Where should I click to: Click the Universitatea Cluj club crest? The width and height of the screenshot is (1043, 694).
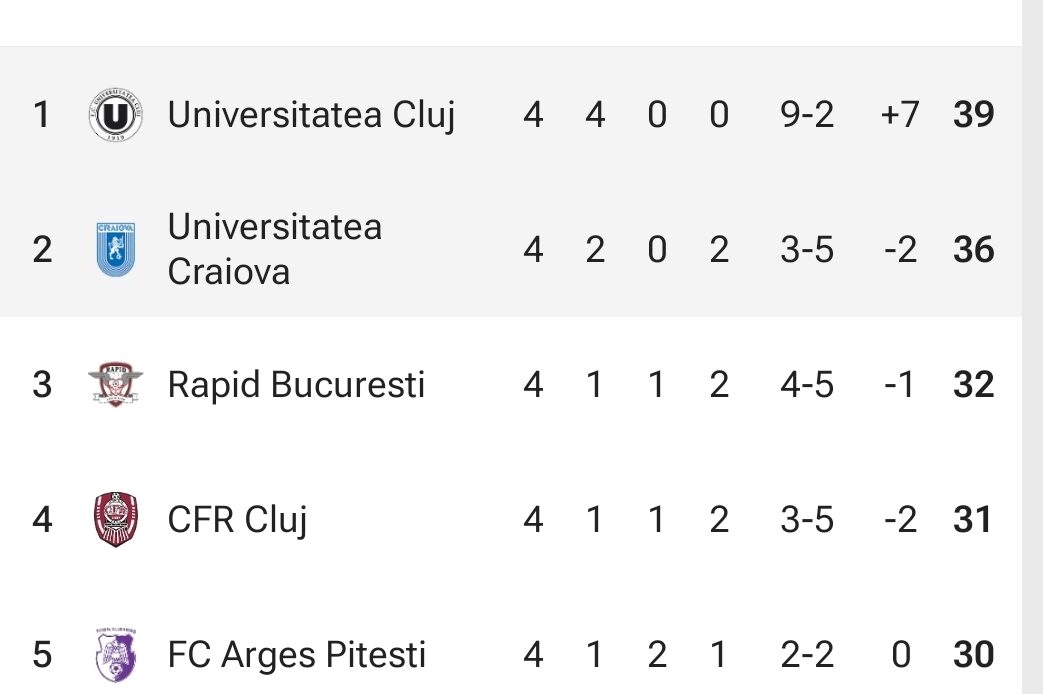(x=115, y=116)
